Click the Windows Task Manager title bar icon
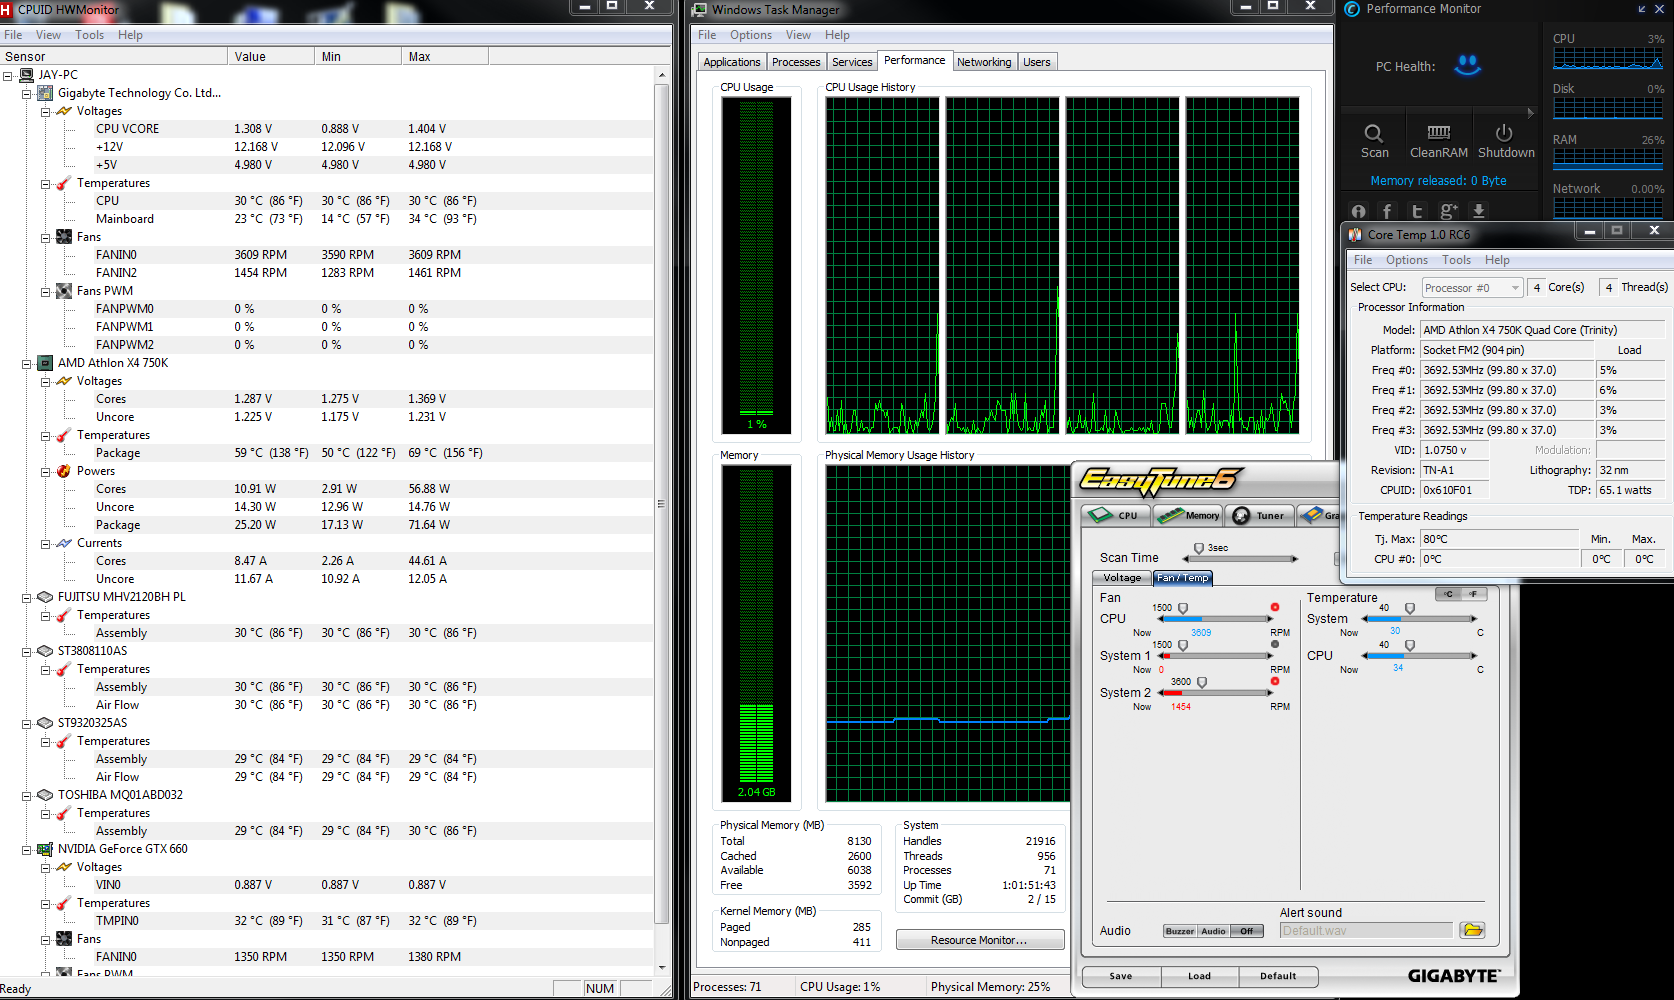Image resolution: width=1674 pixels, height=1000 pixels. pos(700,9)
